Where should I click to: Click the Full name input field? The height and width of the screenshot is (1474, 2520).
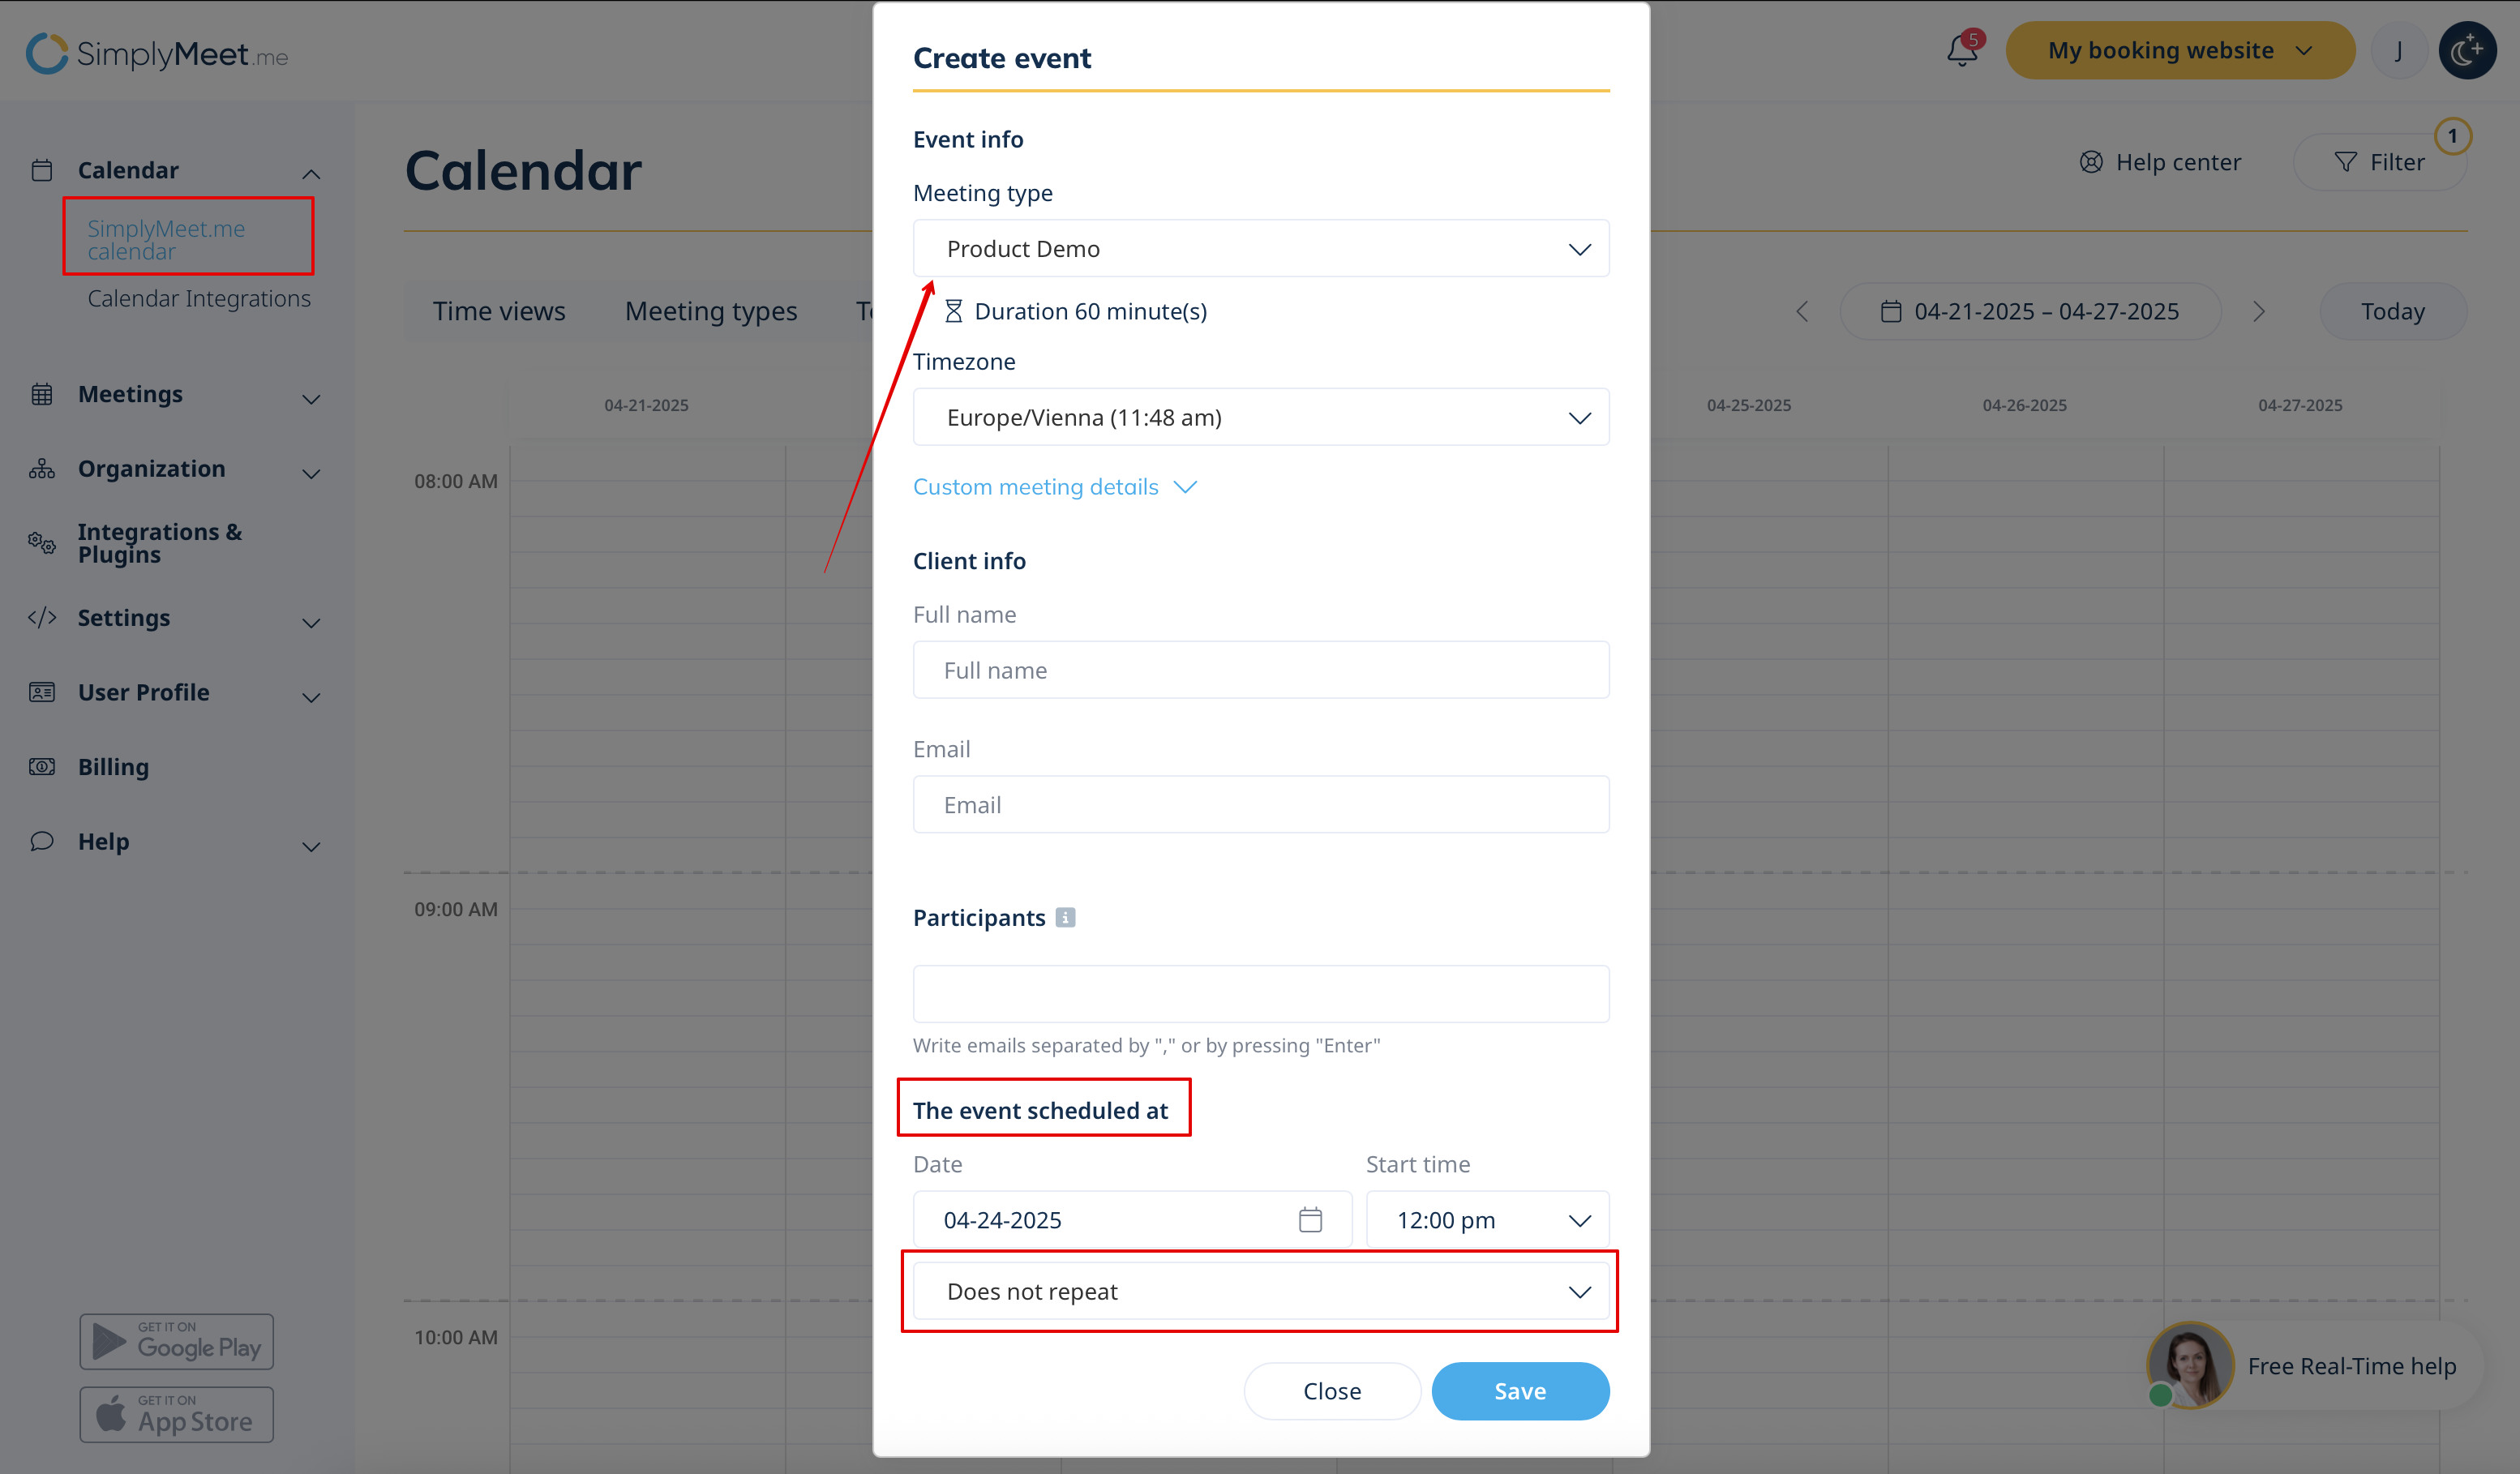coord(1260,670)
